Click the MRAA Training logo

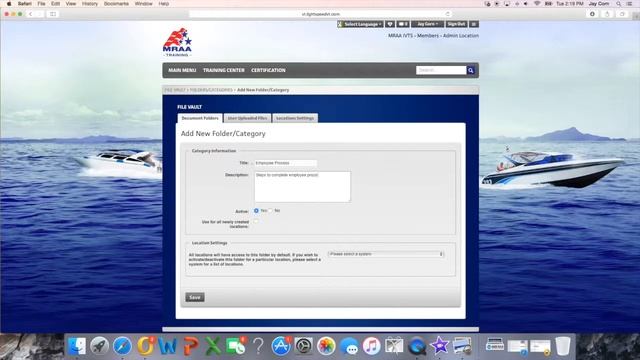[x=177, y=42]
